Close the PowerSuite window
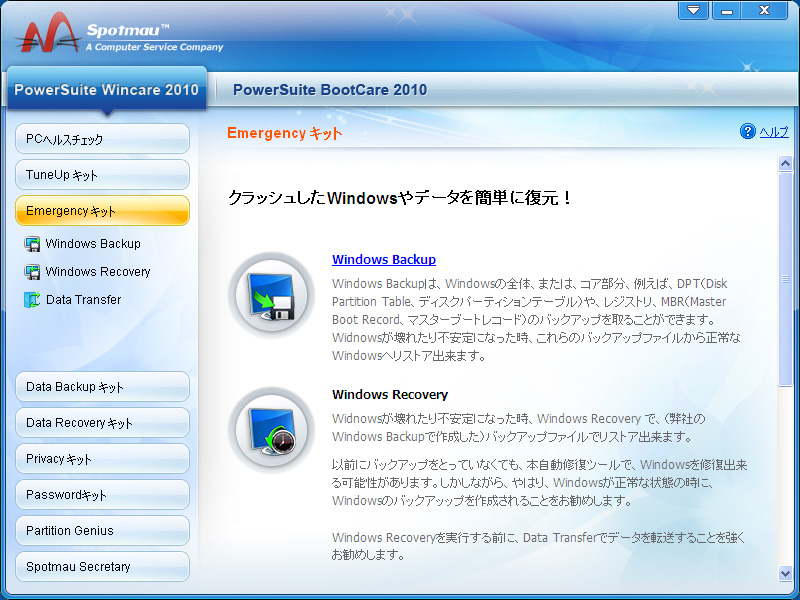The image size is (800, 600). [x=764, y=10]
